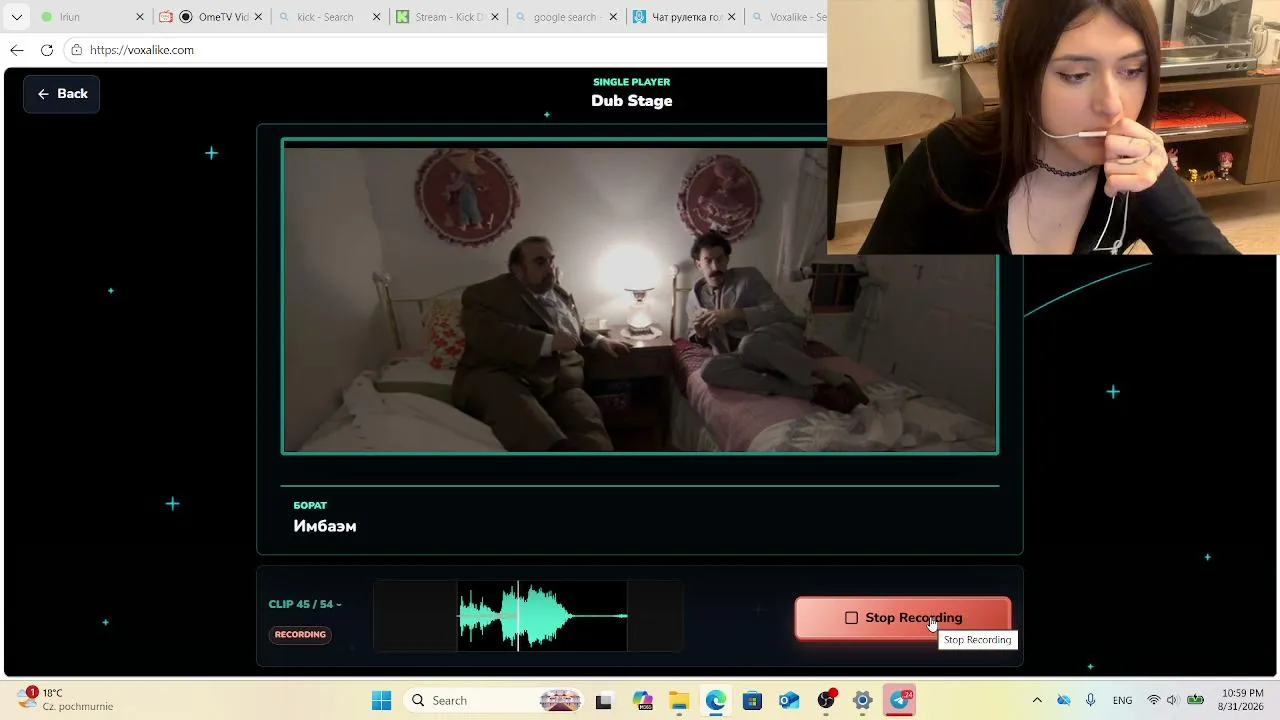1280x720 pixels.
Task: Open Telegram from the taskbar
Action: coord(900,700)
